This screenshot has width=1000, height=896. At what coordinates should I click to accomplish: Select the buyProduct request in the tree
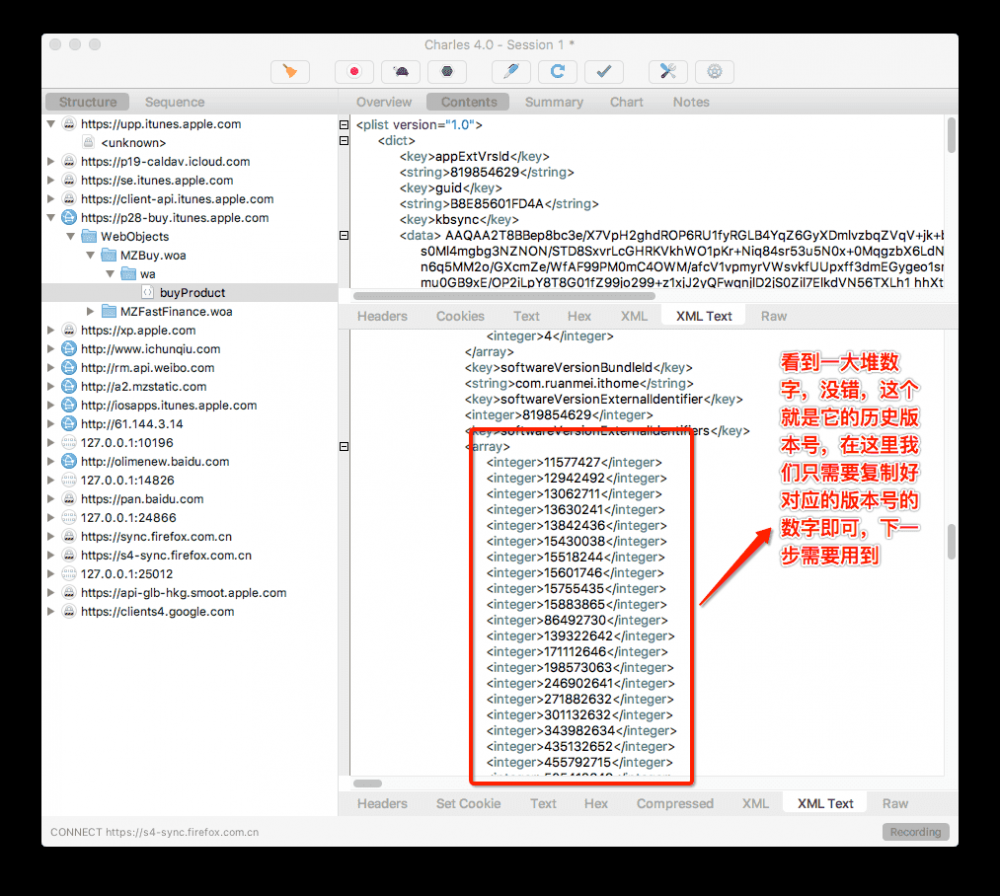pos(189,293)
